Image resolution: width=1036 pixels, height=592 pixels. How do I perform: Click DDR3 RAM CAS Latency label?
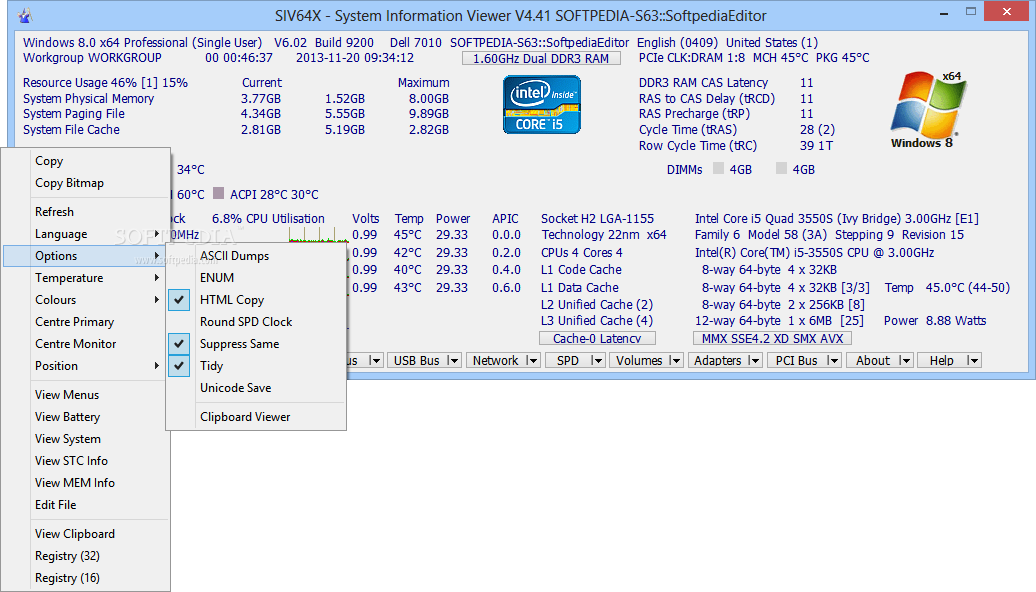coord(703,83)
